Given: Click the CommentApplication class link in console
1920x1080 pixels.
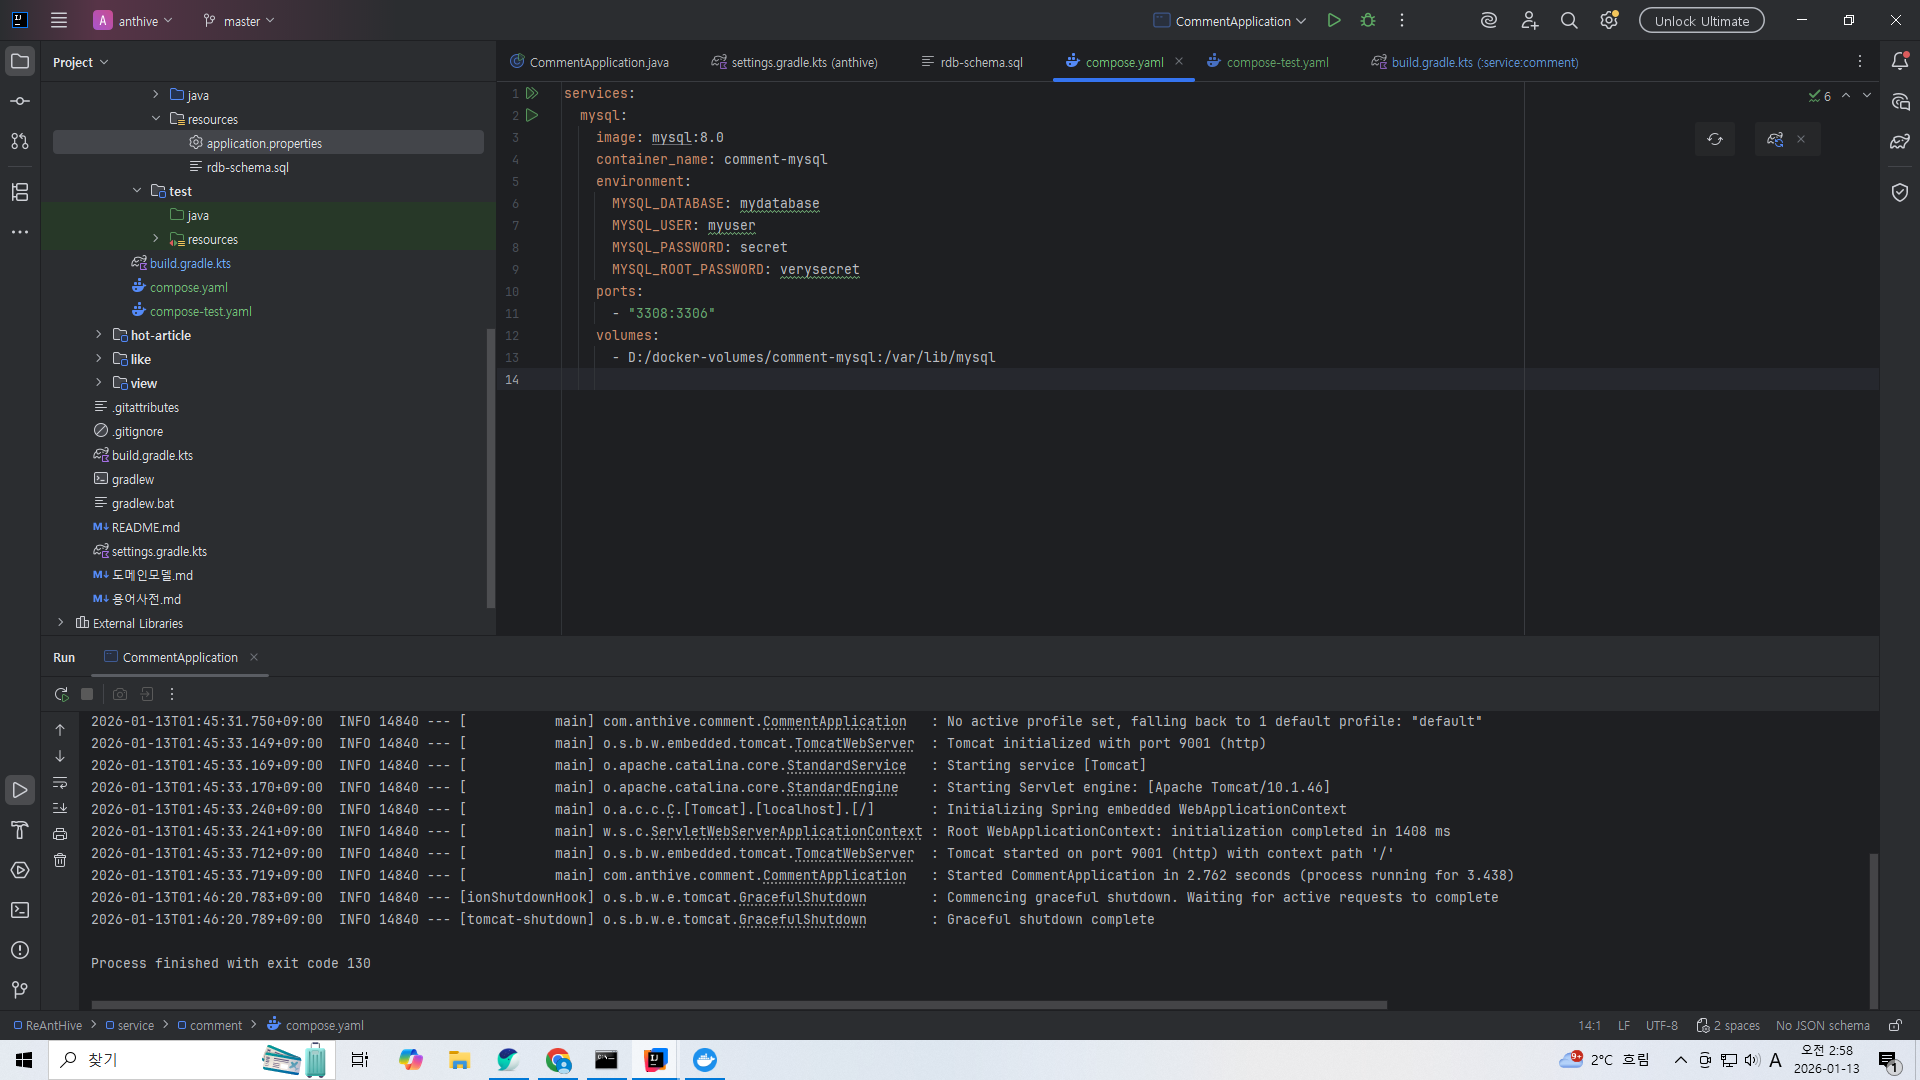Looking at the screenshot, I should [x=834, y=722].
